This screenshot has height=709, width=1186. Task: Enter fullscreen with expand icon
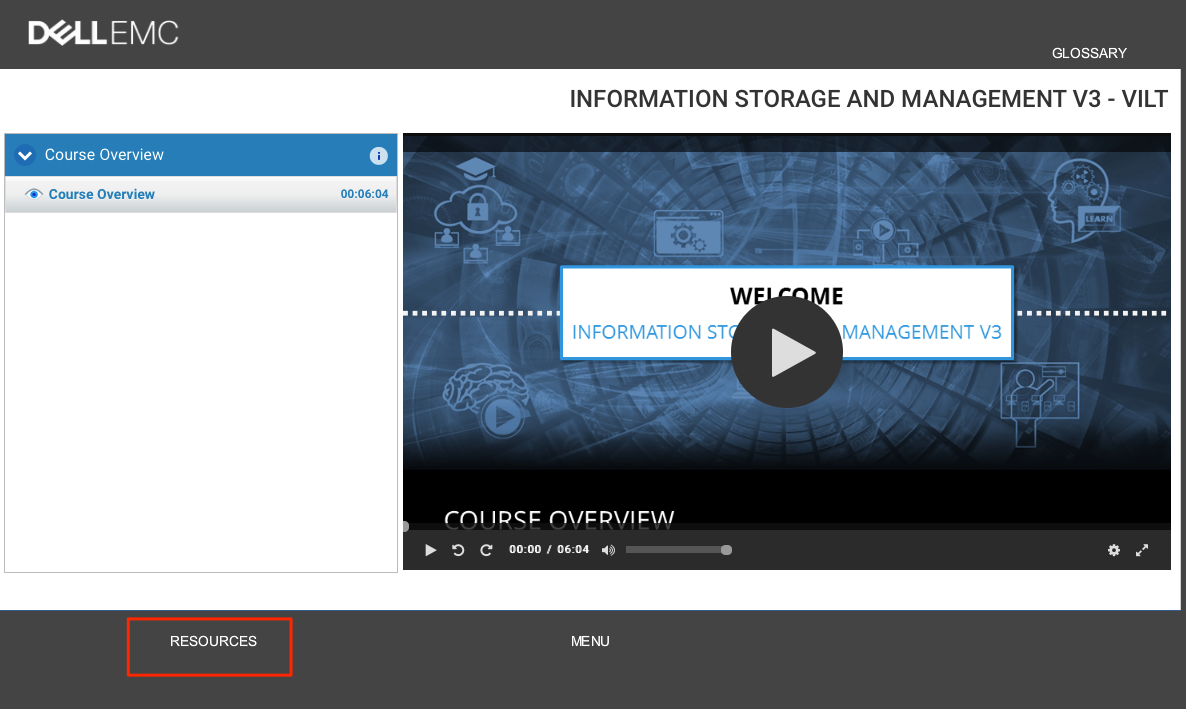[1142, 550]
